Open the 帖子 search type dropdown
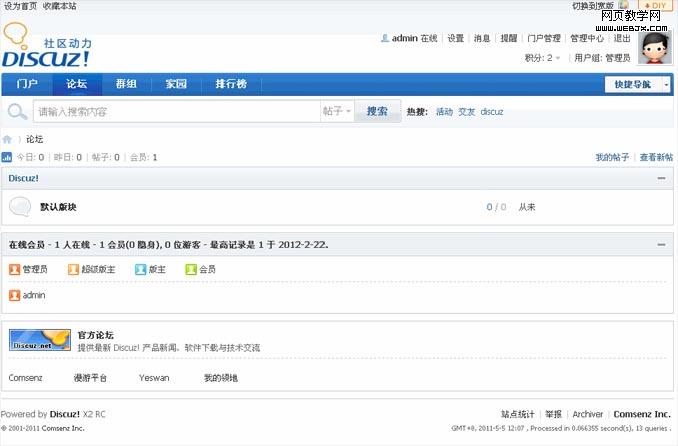Viewport: 678px width, 446px height. coord(336,111)
